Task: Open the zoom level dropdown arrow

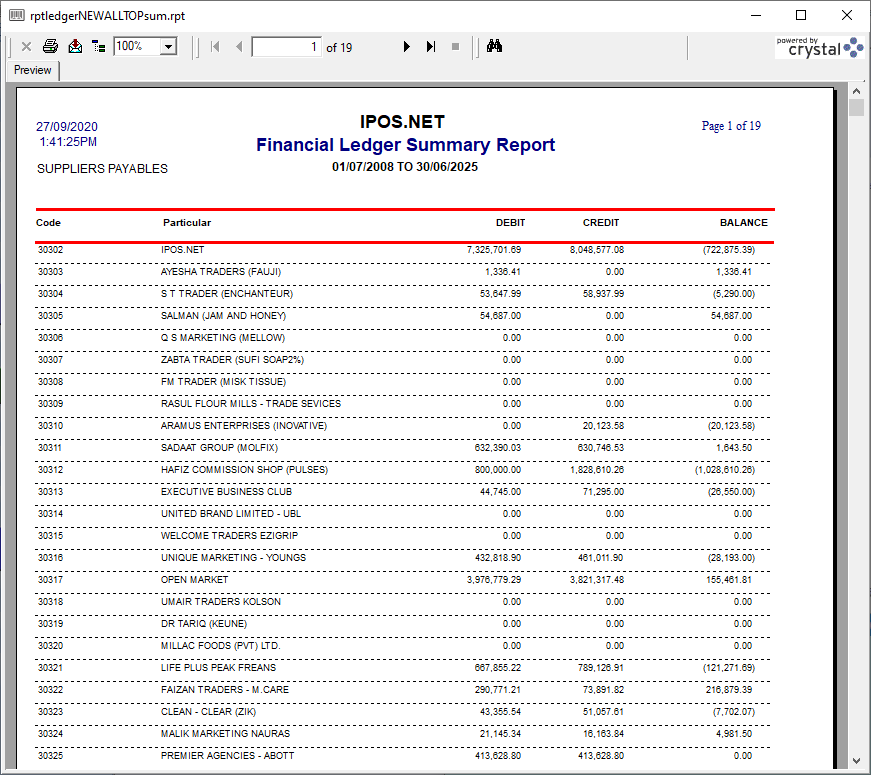Action: (168, 47)
